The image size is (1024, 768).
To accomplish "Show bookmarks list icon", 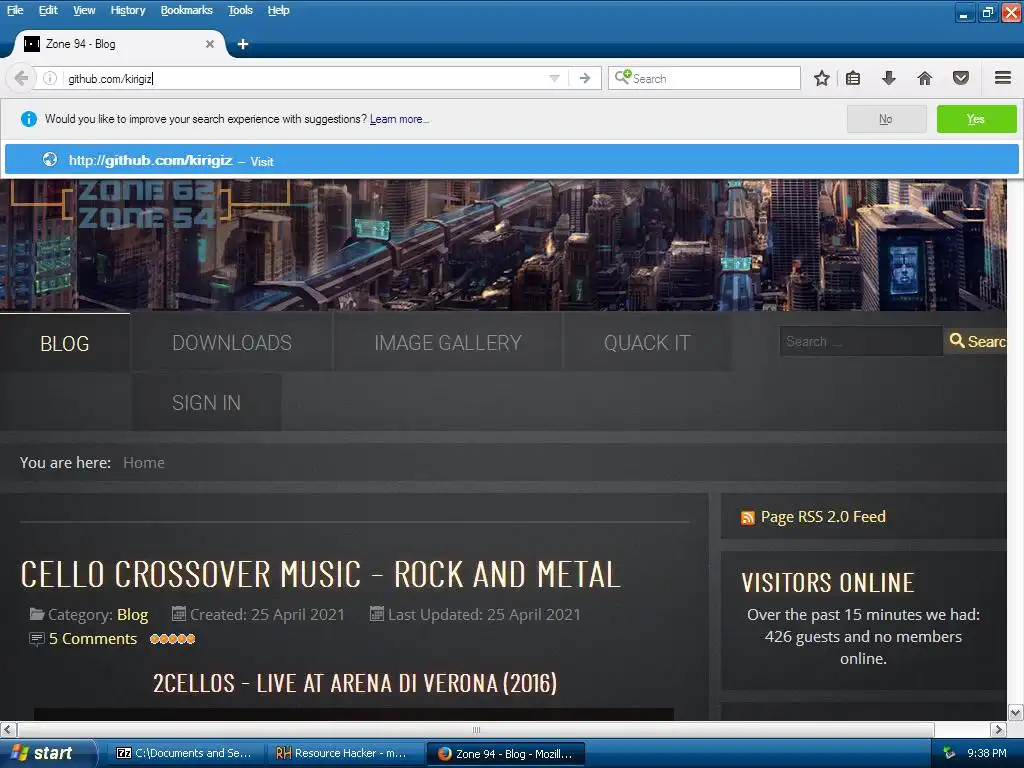I will click(853, 78).
